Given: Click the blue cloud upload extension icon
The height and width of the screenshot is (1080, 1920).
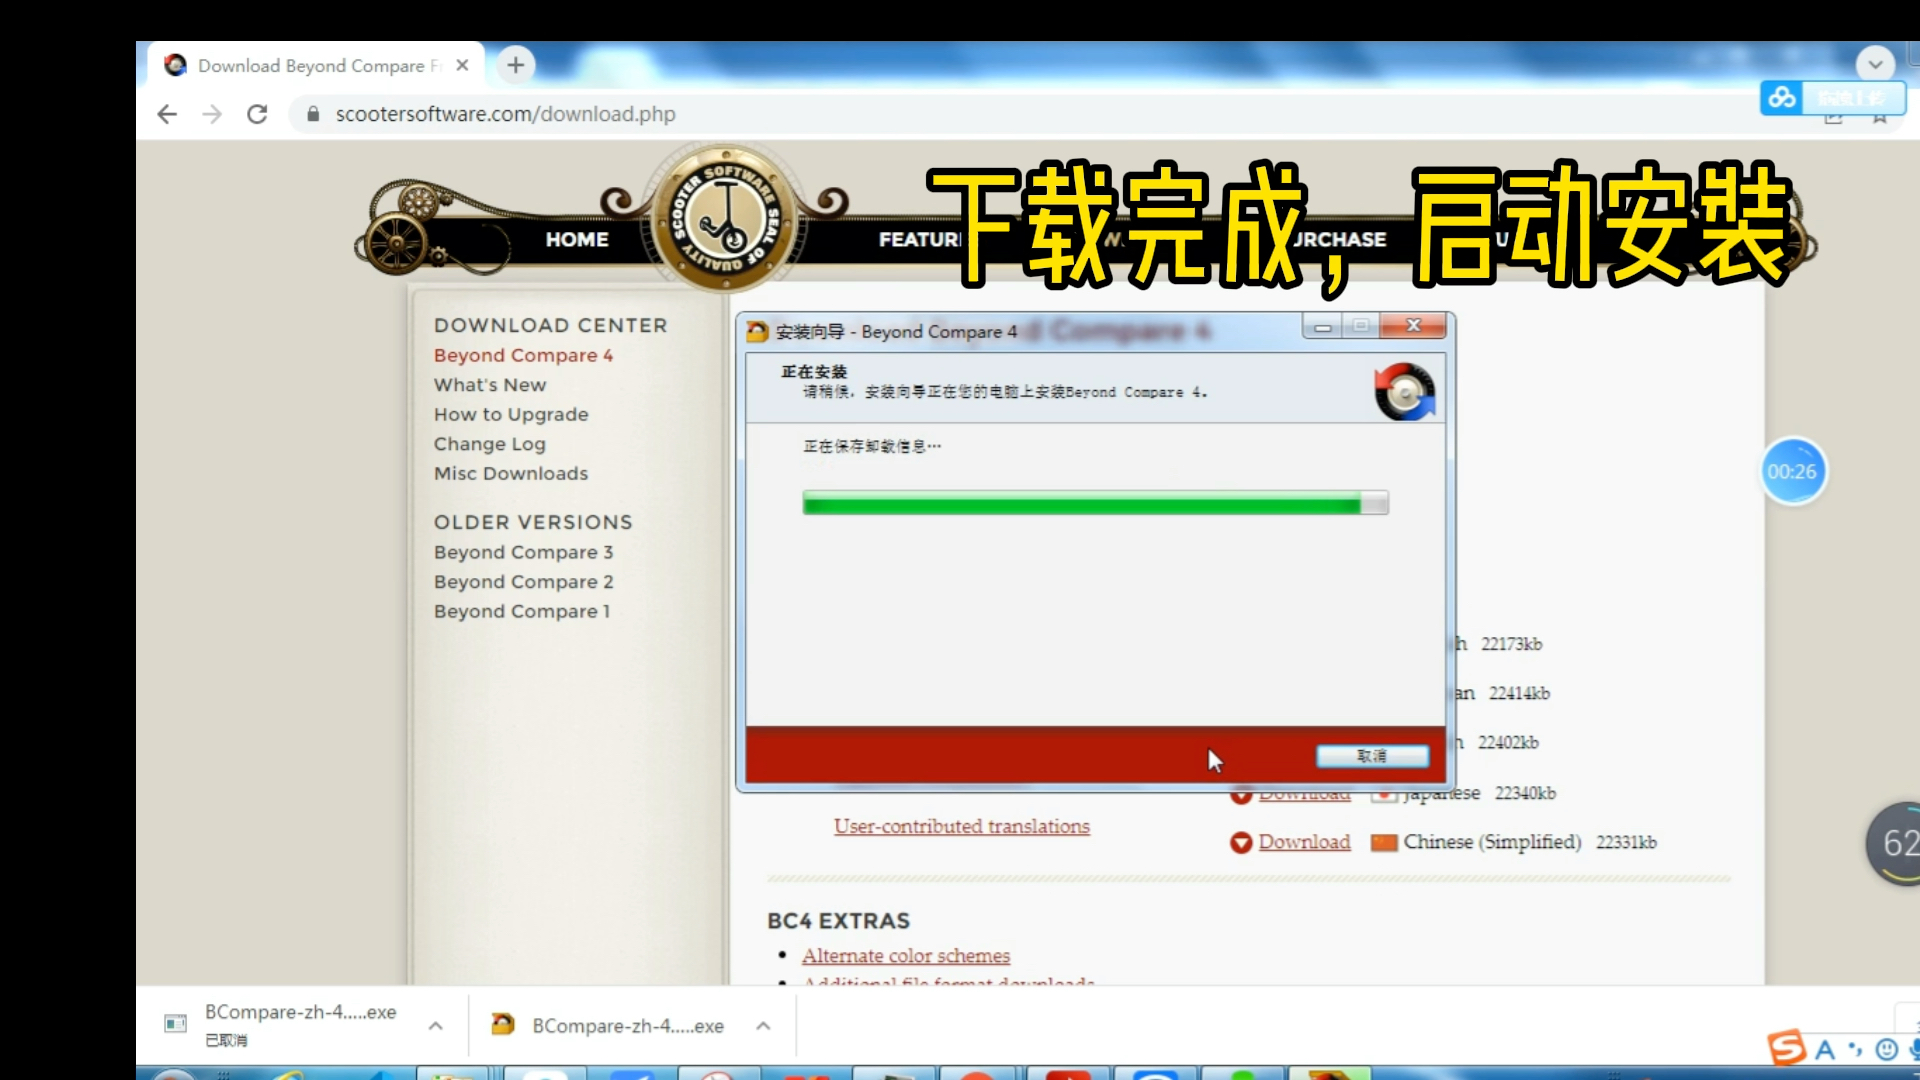Looking at the screenshot, I should pyautogui.click(x=1781, y=97).
